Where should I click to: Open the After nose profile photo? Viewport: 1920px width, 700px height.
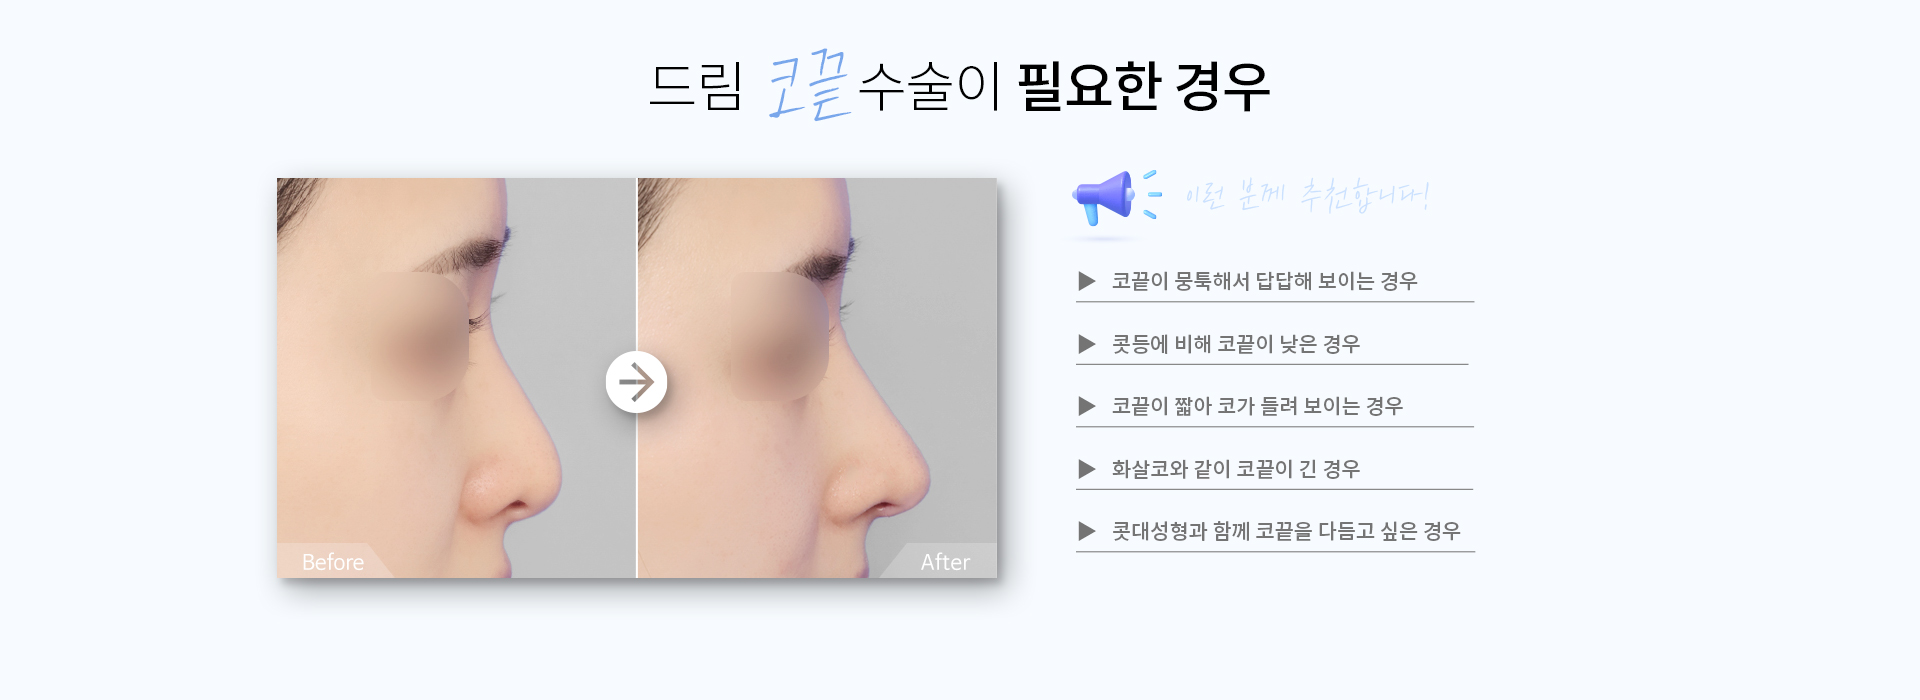(x=817, y=378)
